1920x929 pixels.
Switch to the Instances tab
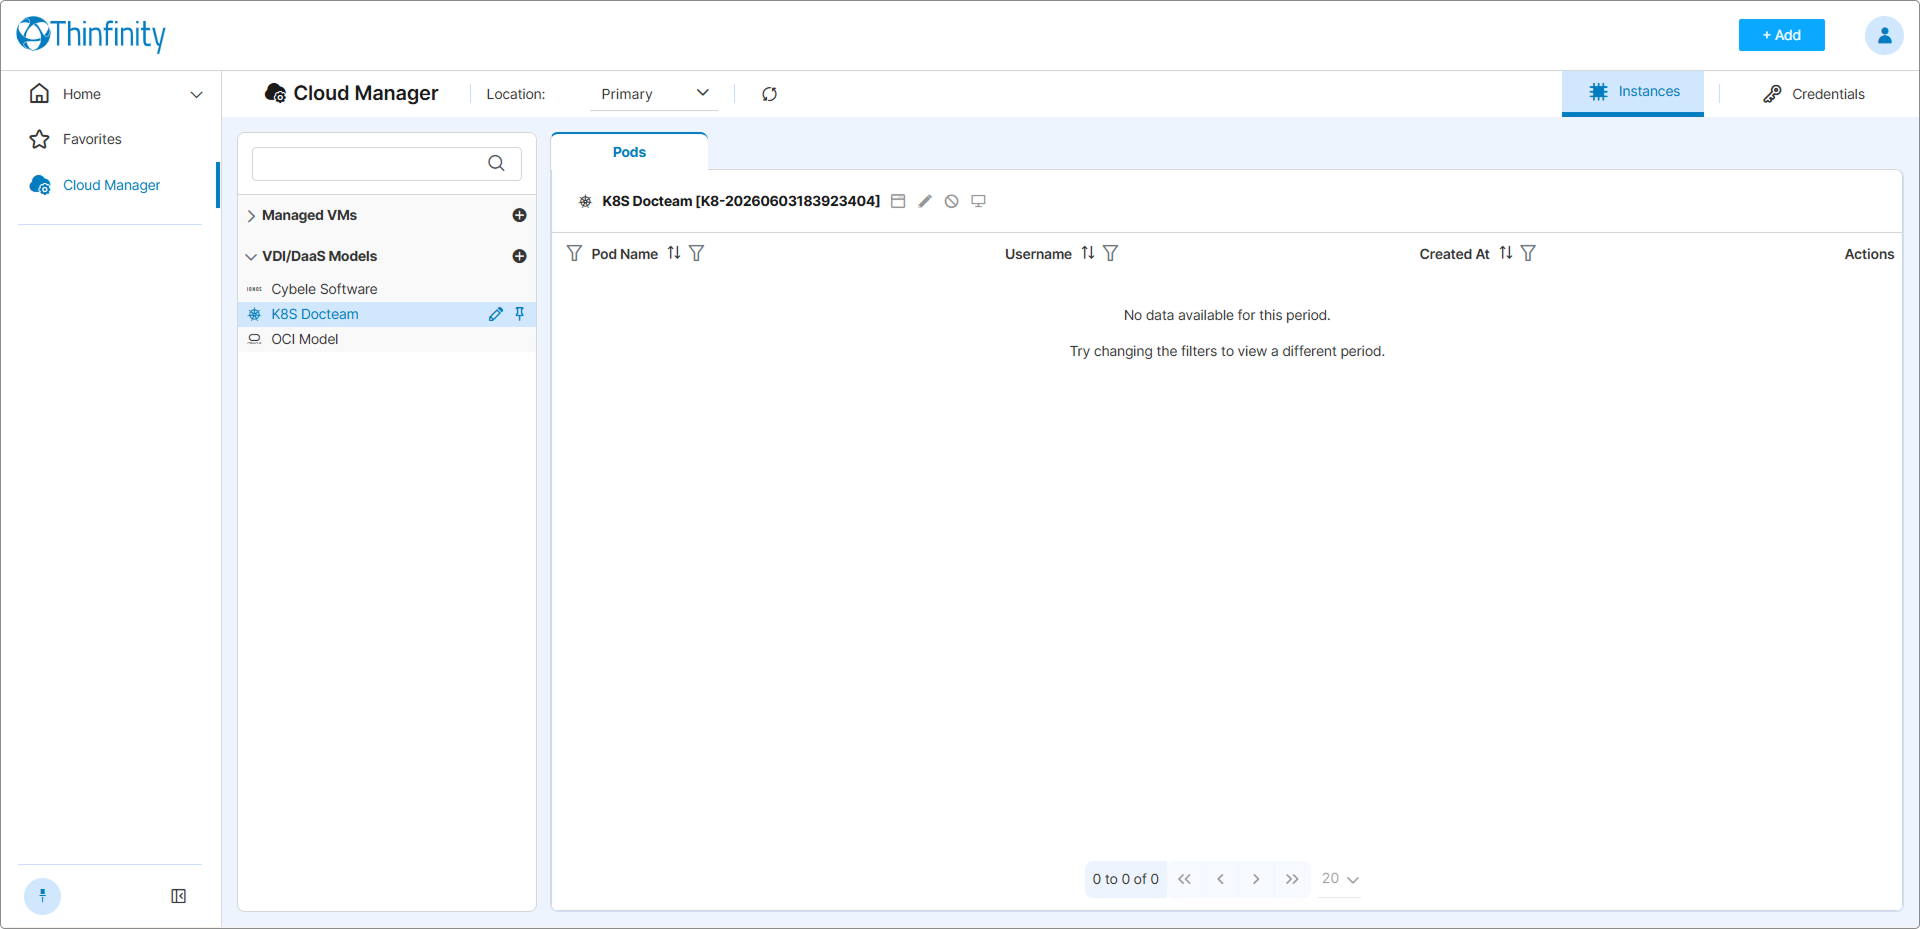(x=1633, y=92)
